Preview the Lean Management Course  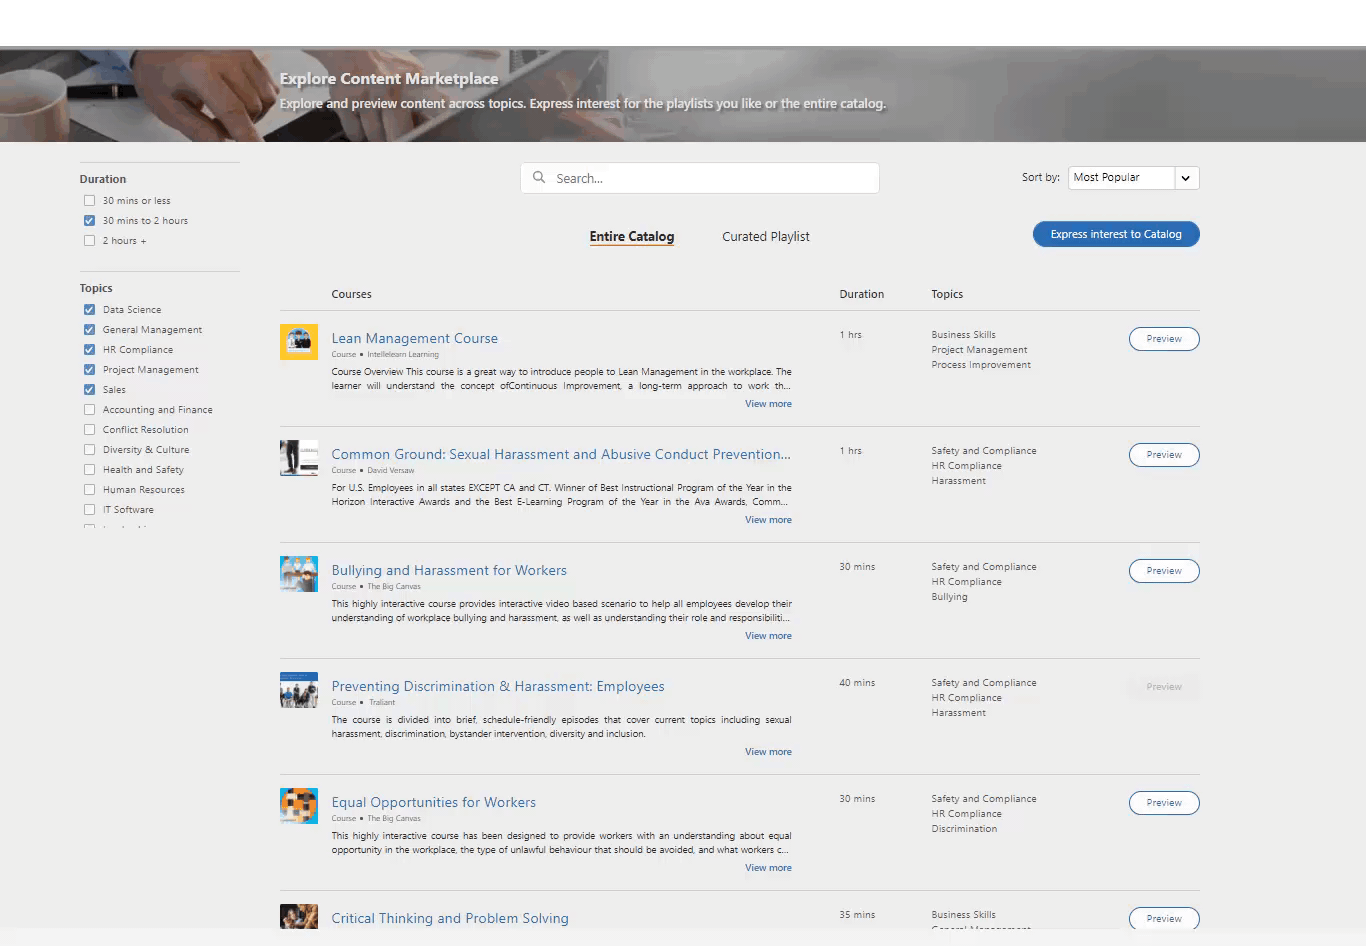pyautogui.click(x=1164, y=339)
